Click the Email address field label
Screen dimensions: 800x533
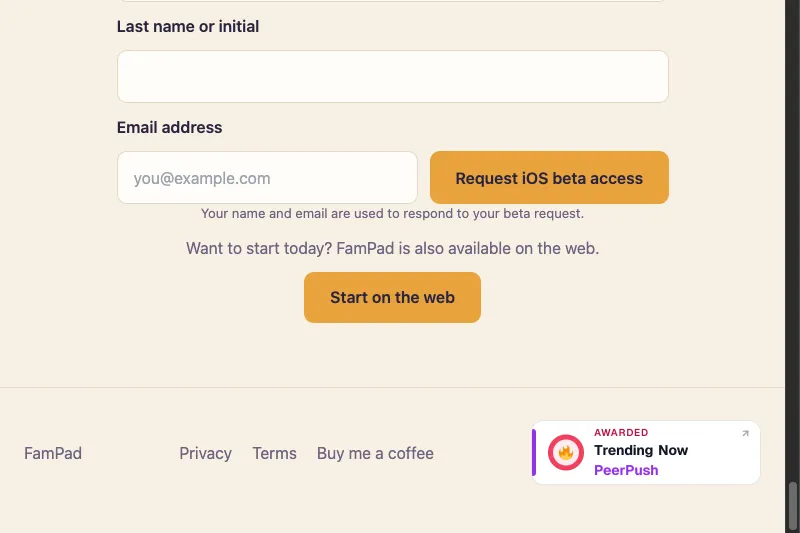click(x=169, y=127)
